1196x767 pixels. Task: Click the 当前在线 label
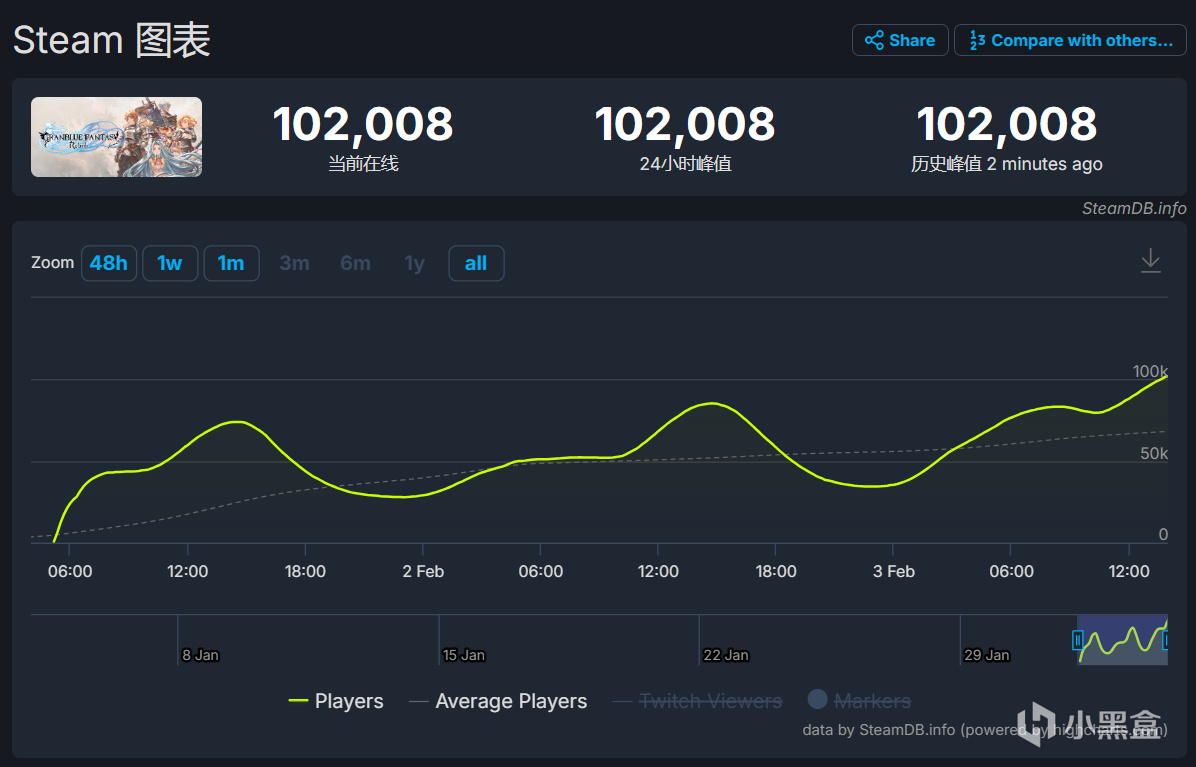coord(363,164)
